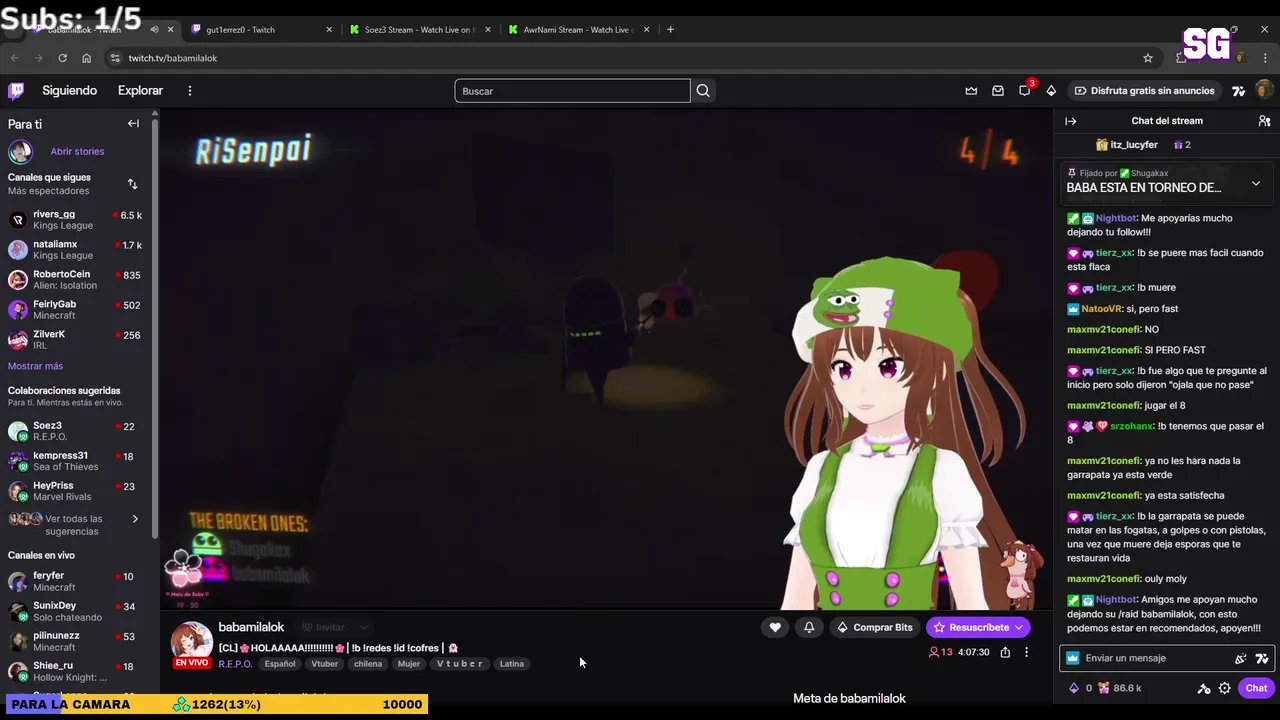Open chat settings gear icon
Viewport: 1280px width, 720px height.
(1225, 688)
